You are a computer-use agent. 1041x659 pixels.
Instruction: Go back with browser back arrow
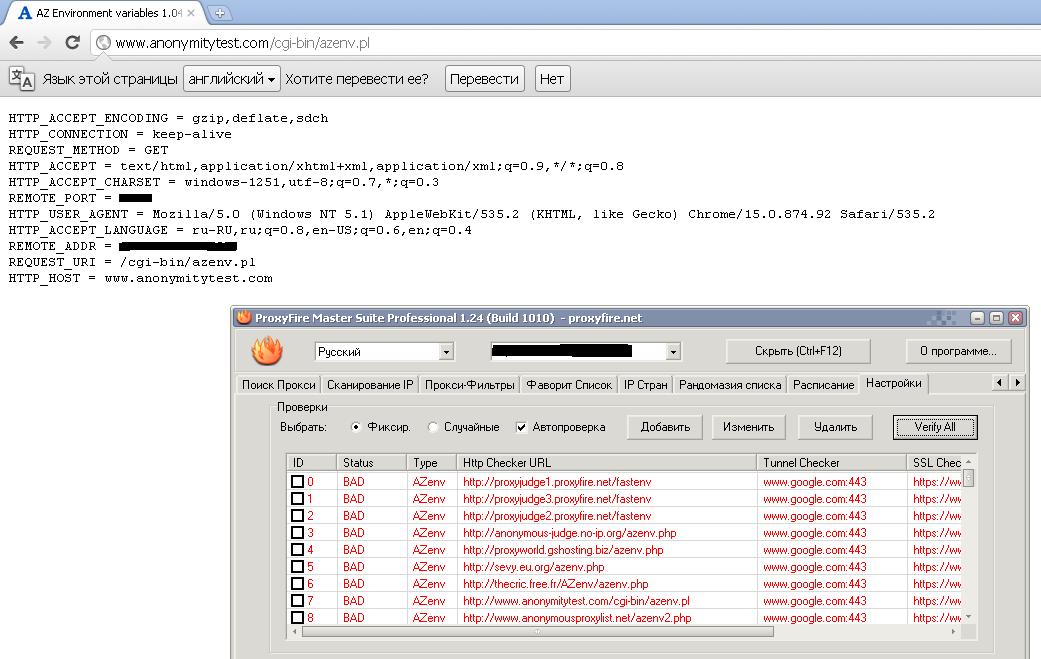tap(17, 43)
